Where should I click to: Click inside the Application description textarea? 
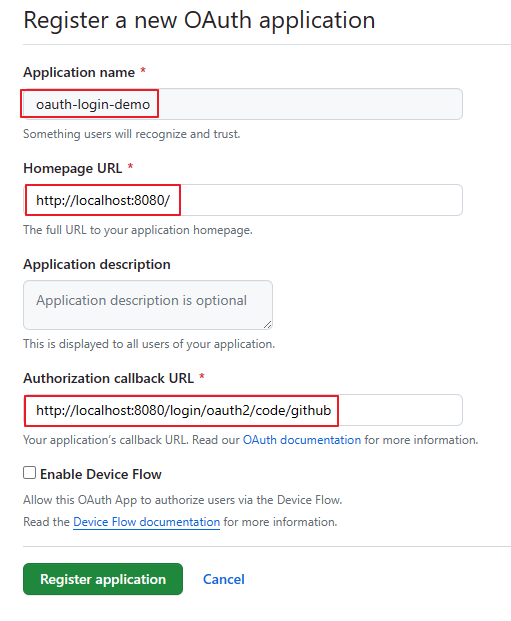click(148, 305)
